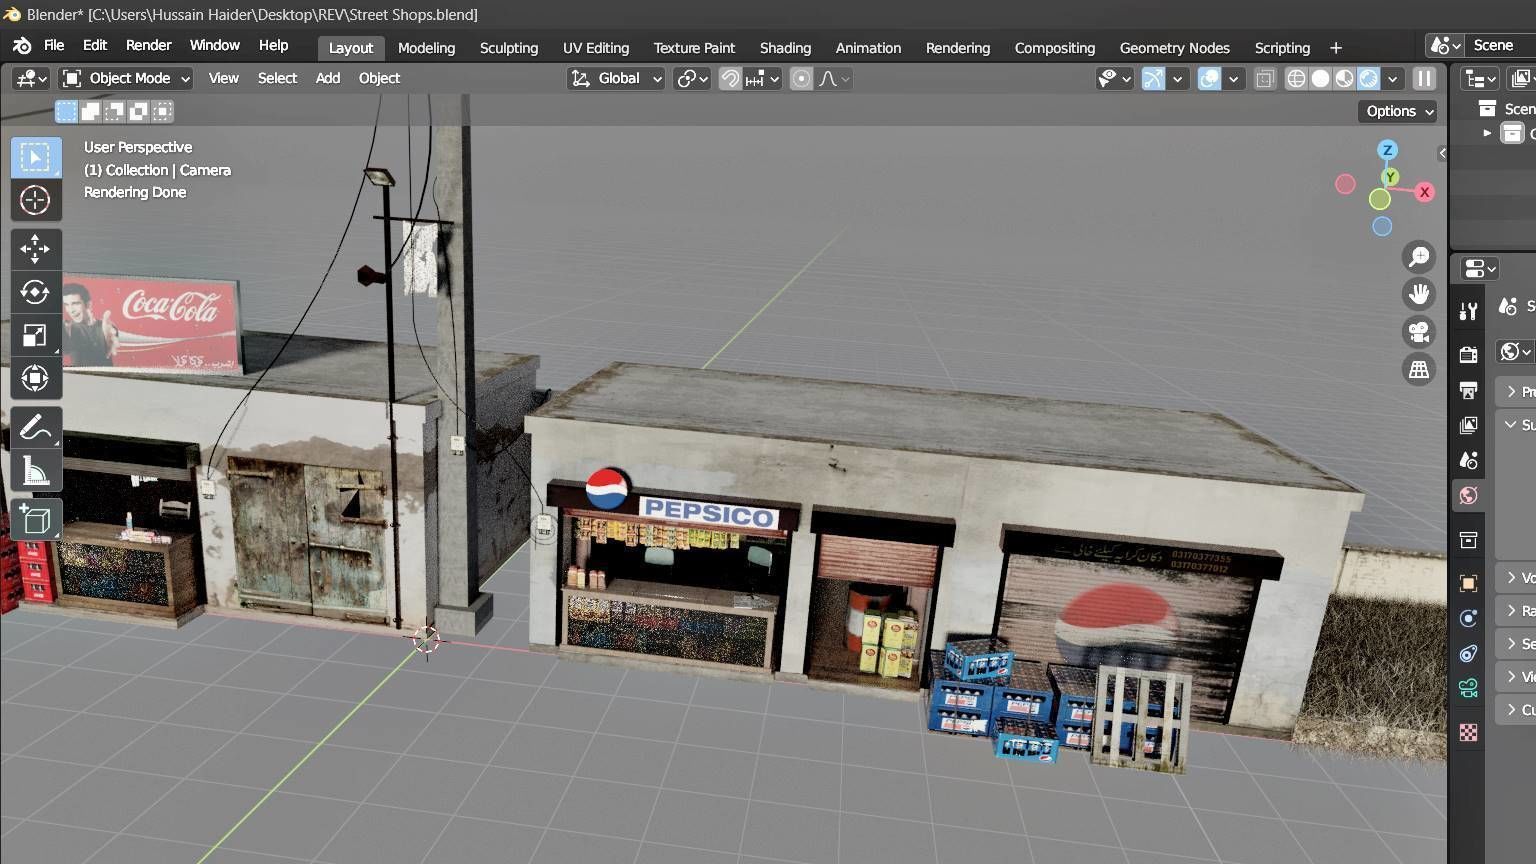Open the Scene properties tab

[x=1468, y=460]
